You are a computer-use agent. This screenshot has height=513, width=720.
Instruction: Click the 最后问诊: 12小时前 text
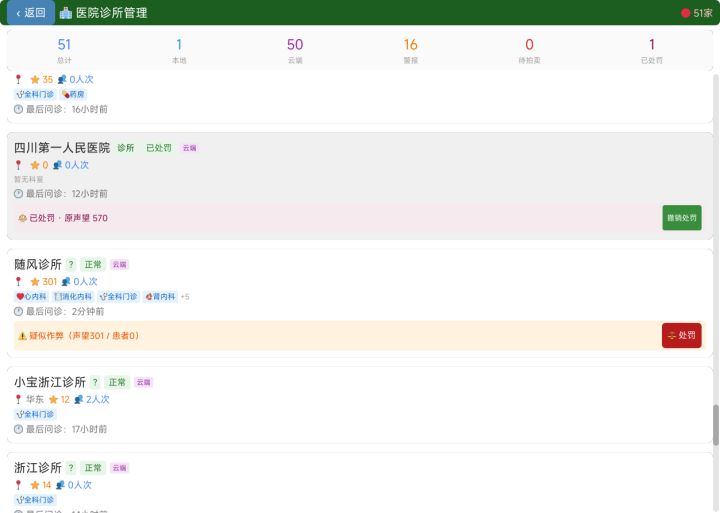point(67,194)
